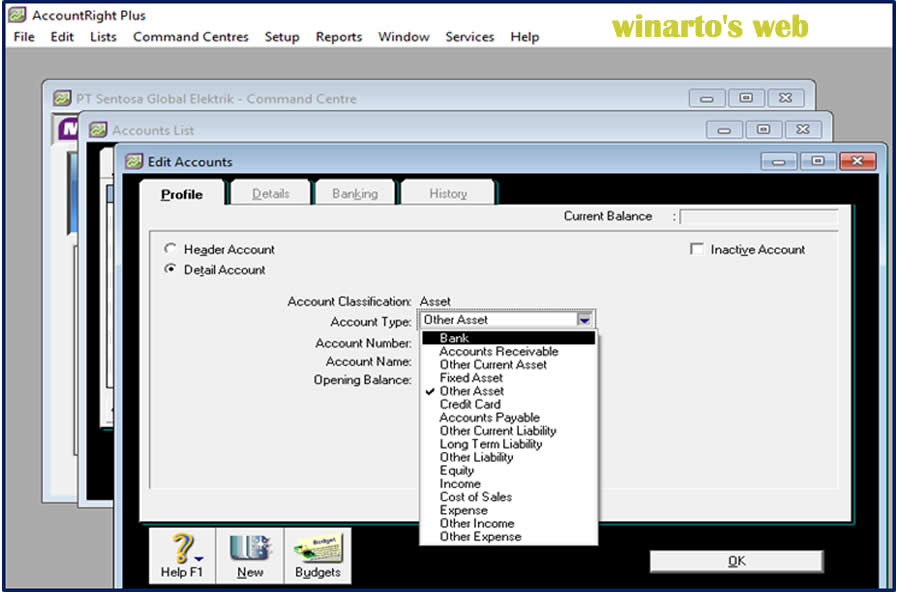Screen dimensions: 898x592
Task: Choose Other Expense at list bottom
Action: point(509,536)
